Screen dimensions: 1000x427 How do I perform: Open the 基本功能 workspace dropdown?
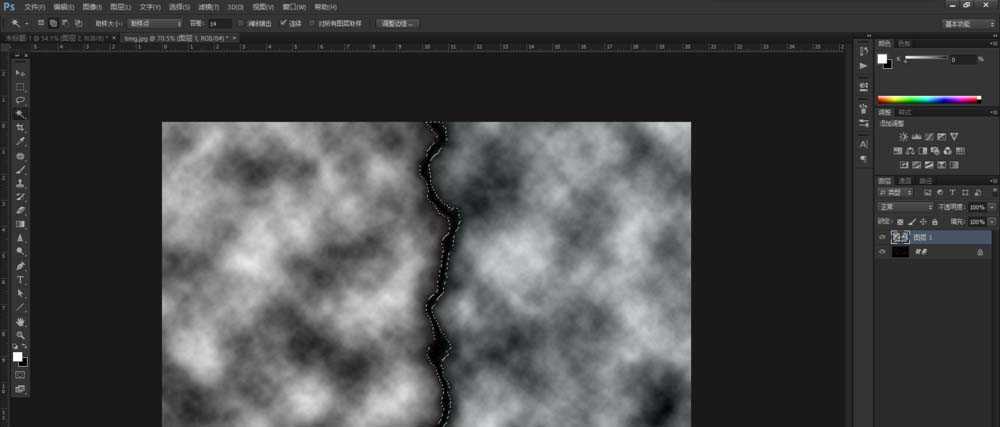click(968, 22)
